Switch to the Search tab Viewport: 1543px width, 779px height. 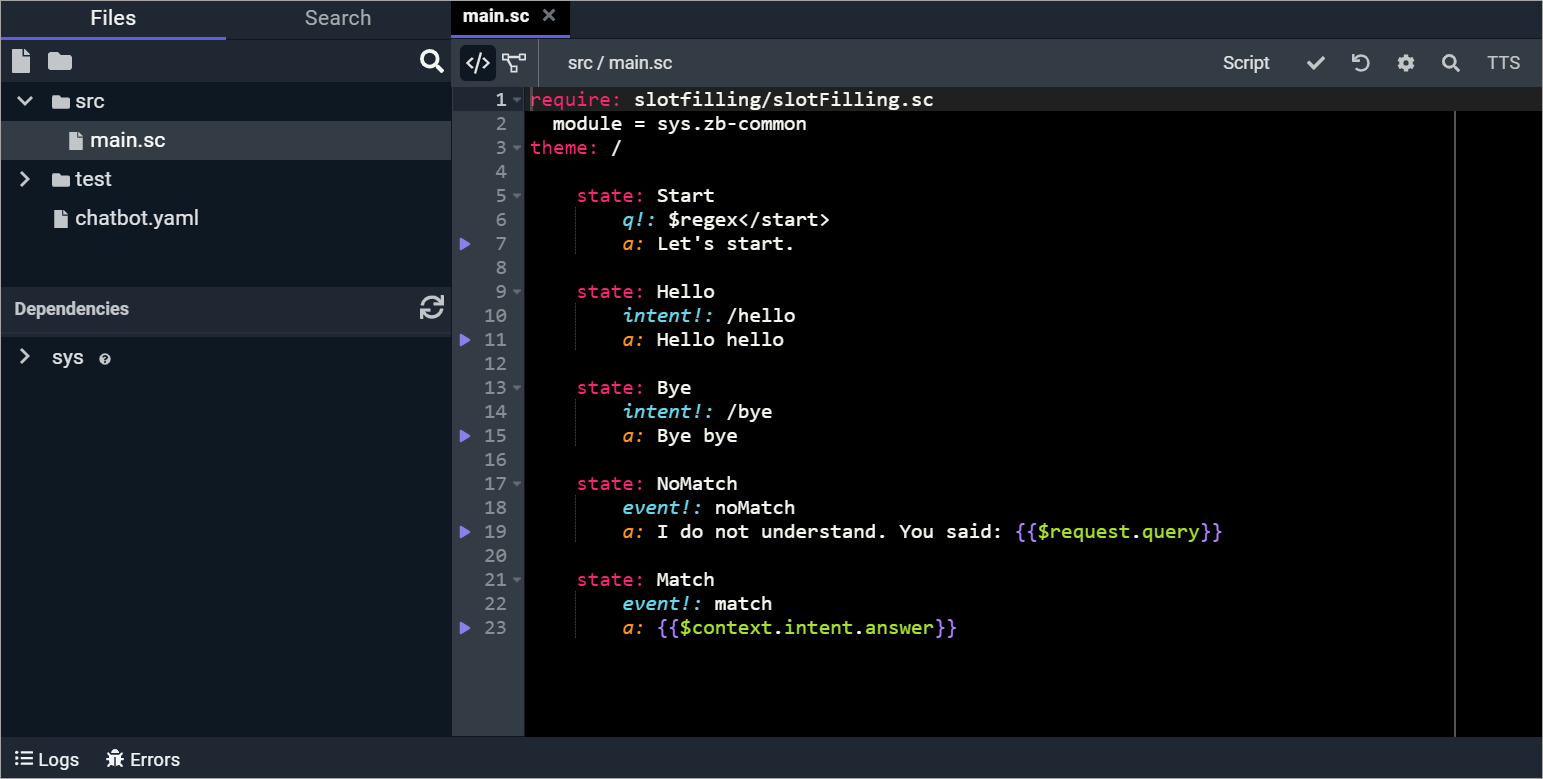pyautogui.click(x=337, y=18)
